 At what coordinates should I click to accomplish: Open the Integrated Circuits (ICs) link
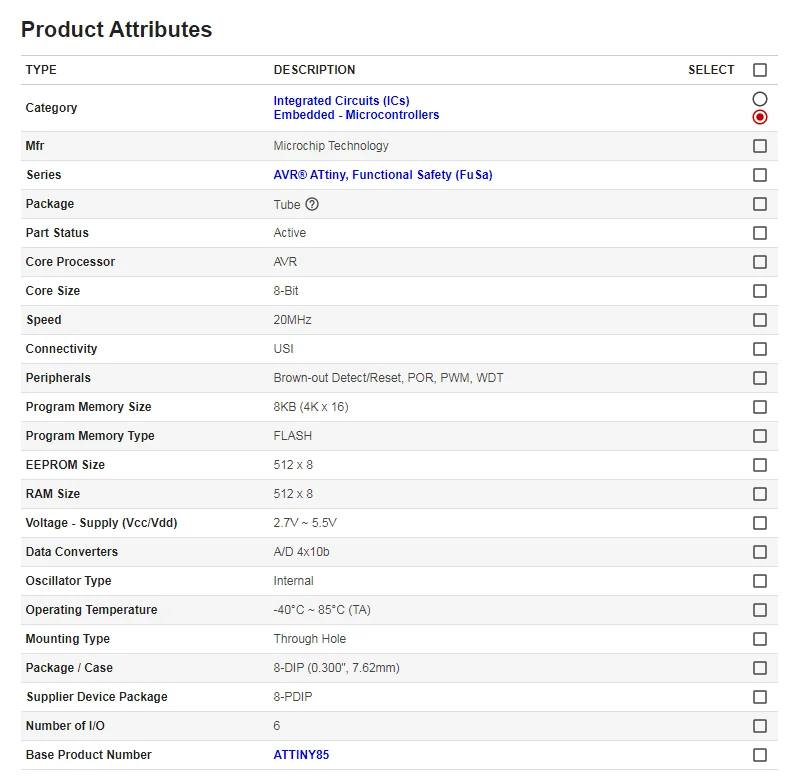point(341,101)
